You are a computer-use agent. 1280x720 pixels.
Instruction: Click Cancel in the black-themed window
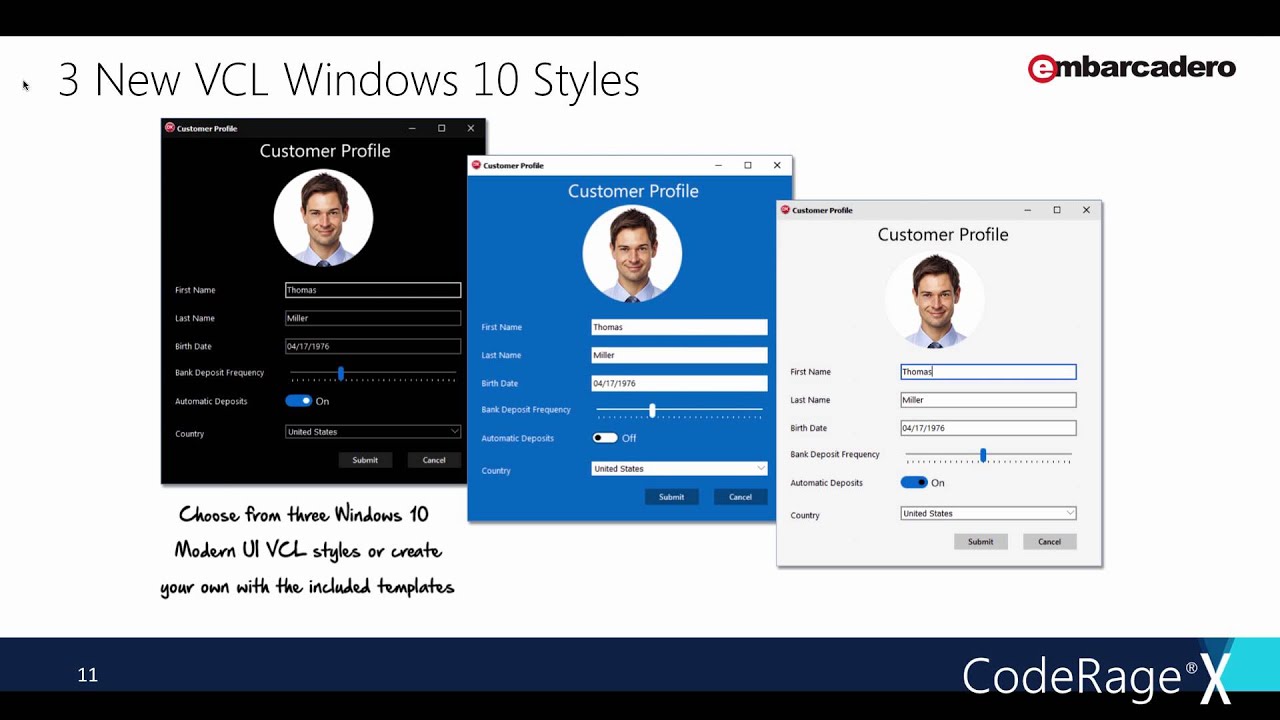click(x=434, y=460)
